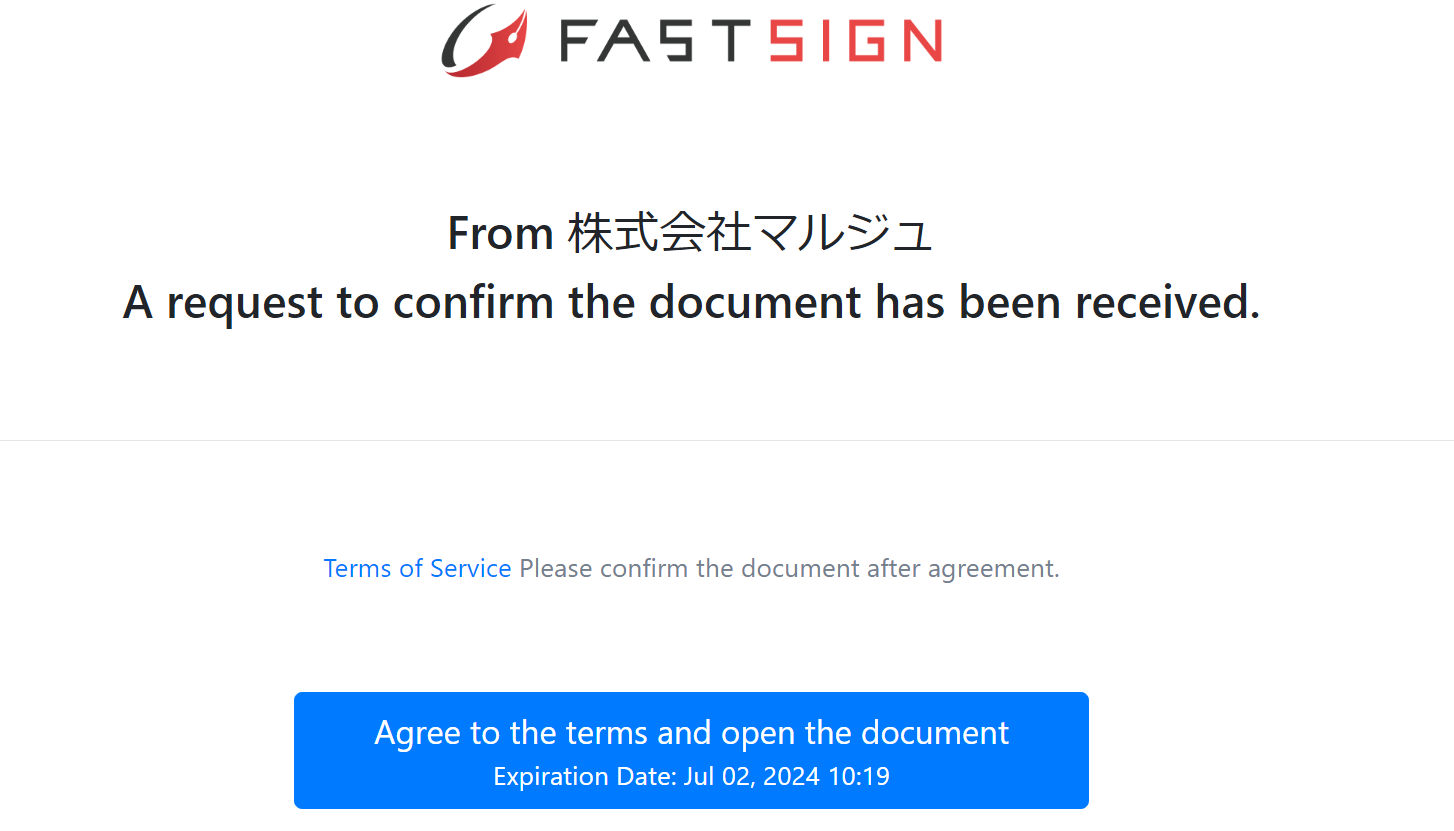Click the red SIGN letters in logo
Image resolution: width=1454 pixels, height=831 pixels.
point(856,41)
